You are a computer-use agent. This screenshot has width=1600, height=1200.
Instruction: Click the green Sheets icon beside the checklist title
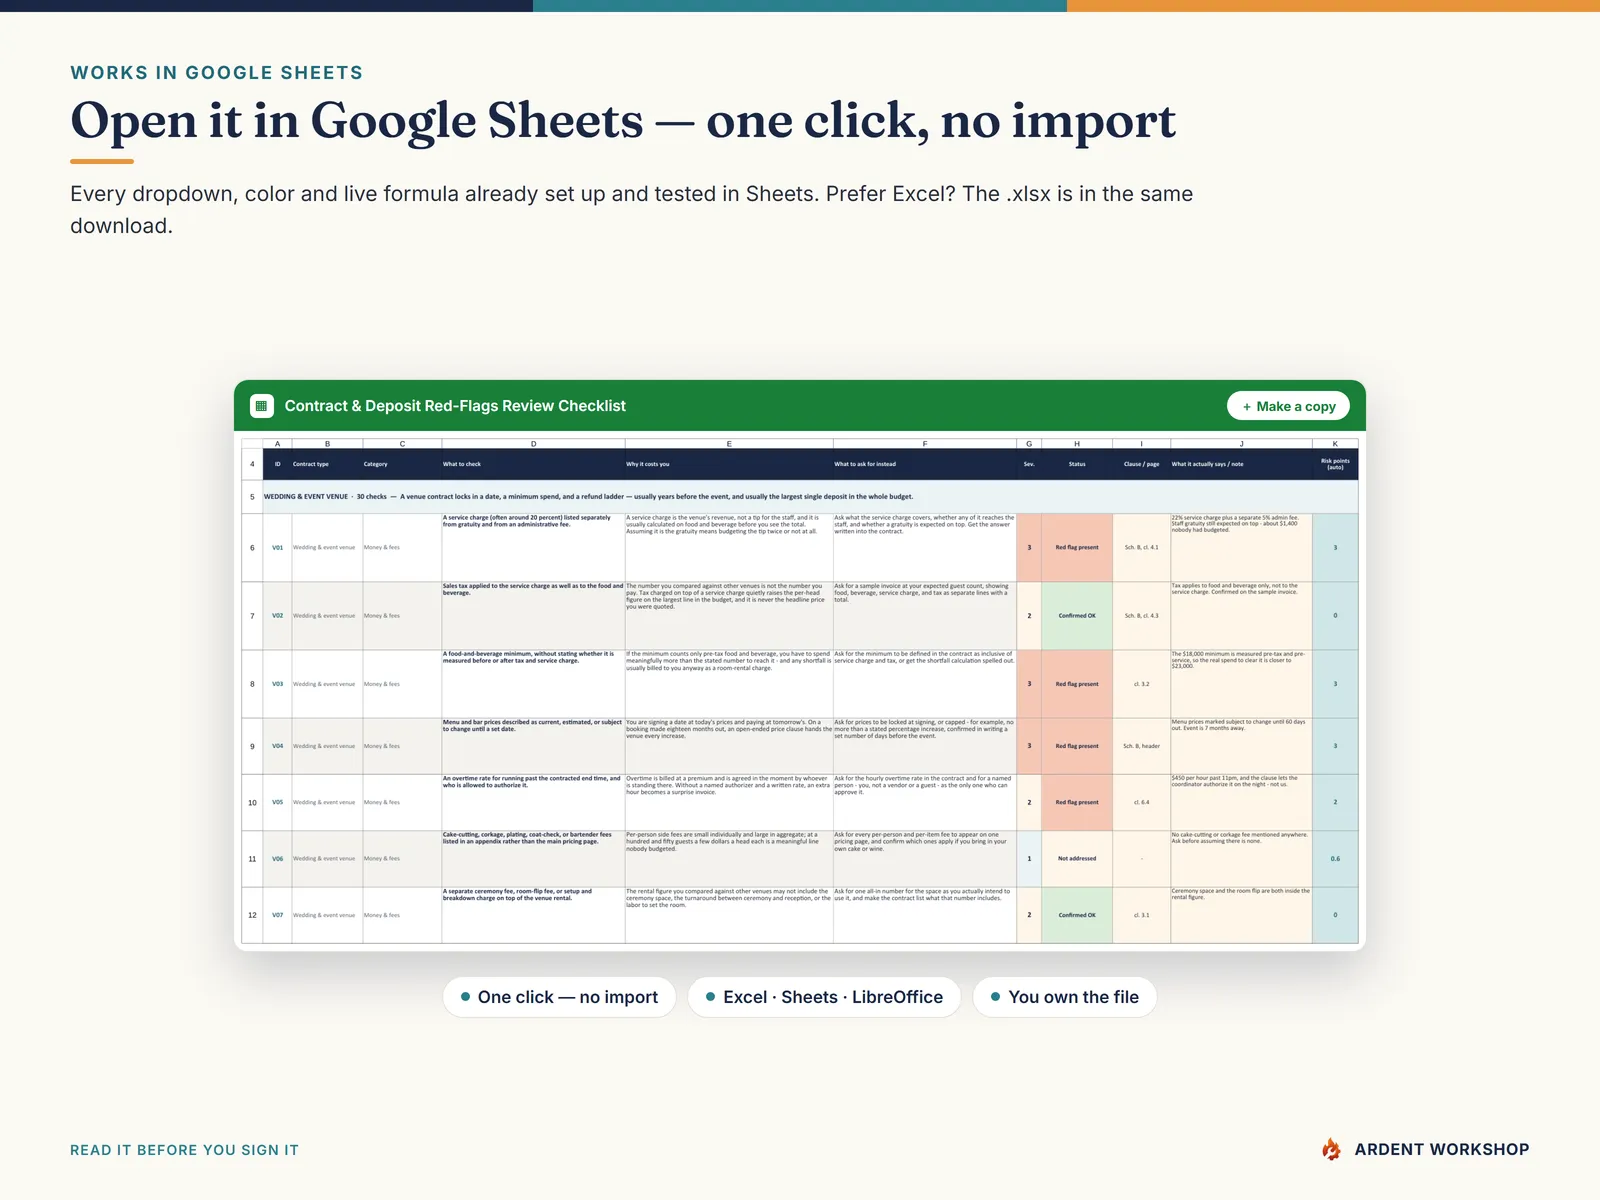pyautogui.click(x=261, y=406)
